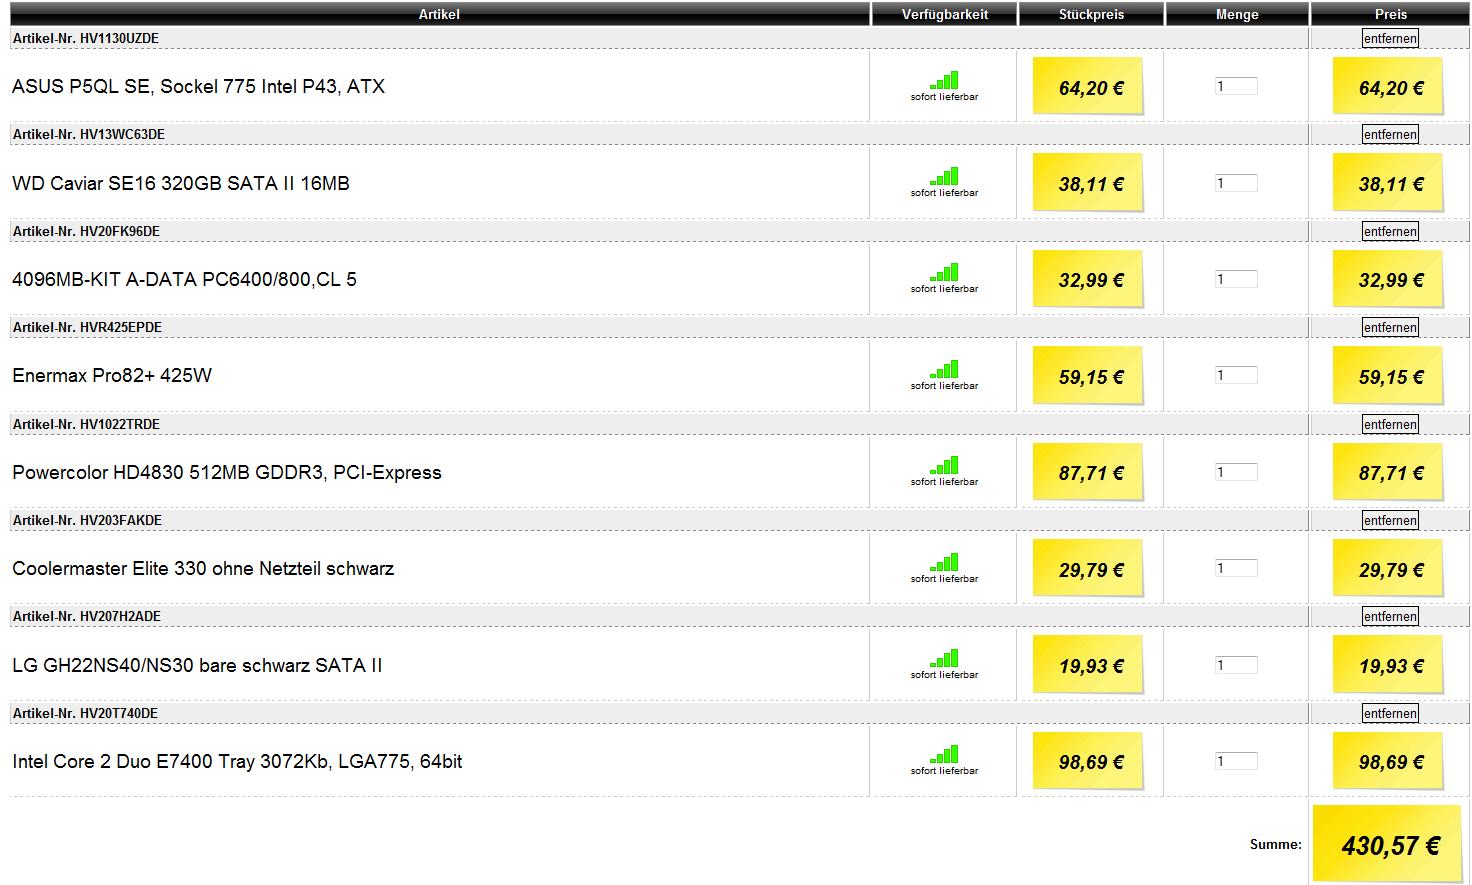Open product Enermax Pro82+ 425W

pos(112,375)
